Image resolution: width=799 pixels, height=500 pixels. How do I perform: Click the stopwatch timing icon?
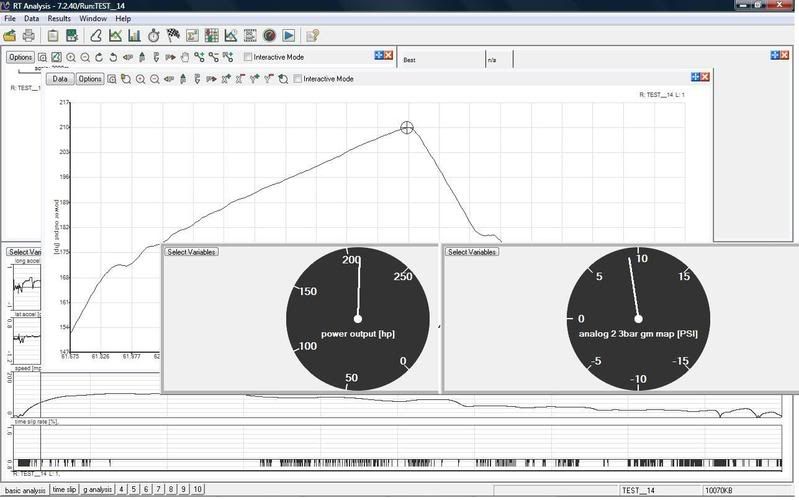[x=154, y=36]
